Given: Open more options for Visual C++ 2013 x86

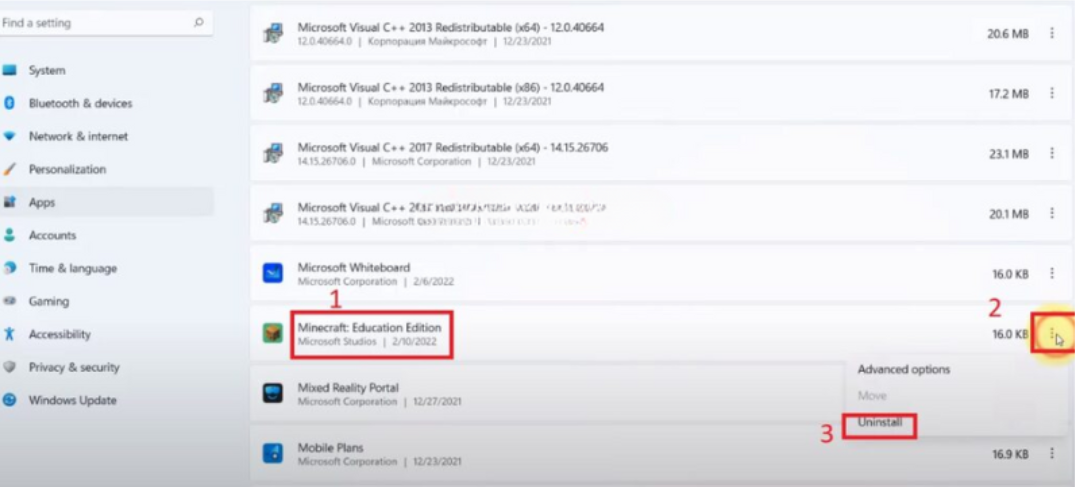Looking at the screenshot, I should [x=1052, y=93].
